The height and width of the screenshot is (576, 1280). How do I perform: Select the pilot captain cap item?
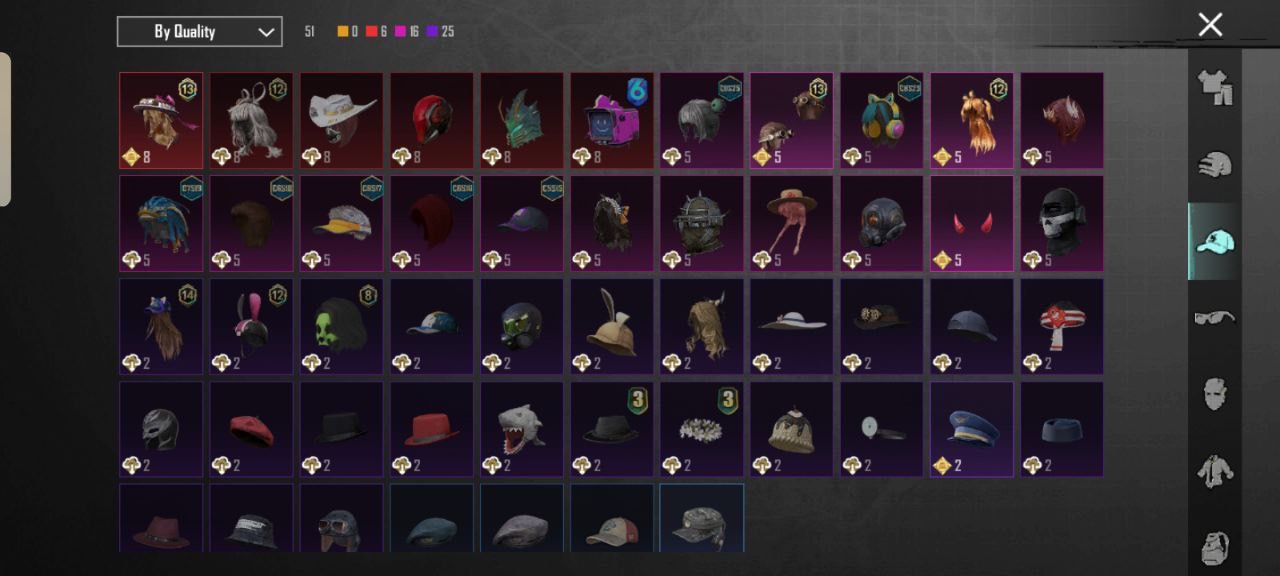(x=971, y=429)
